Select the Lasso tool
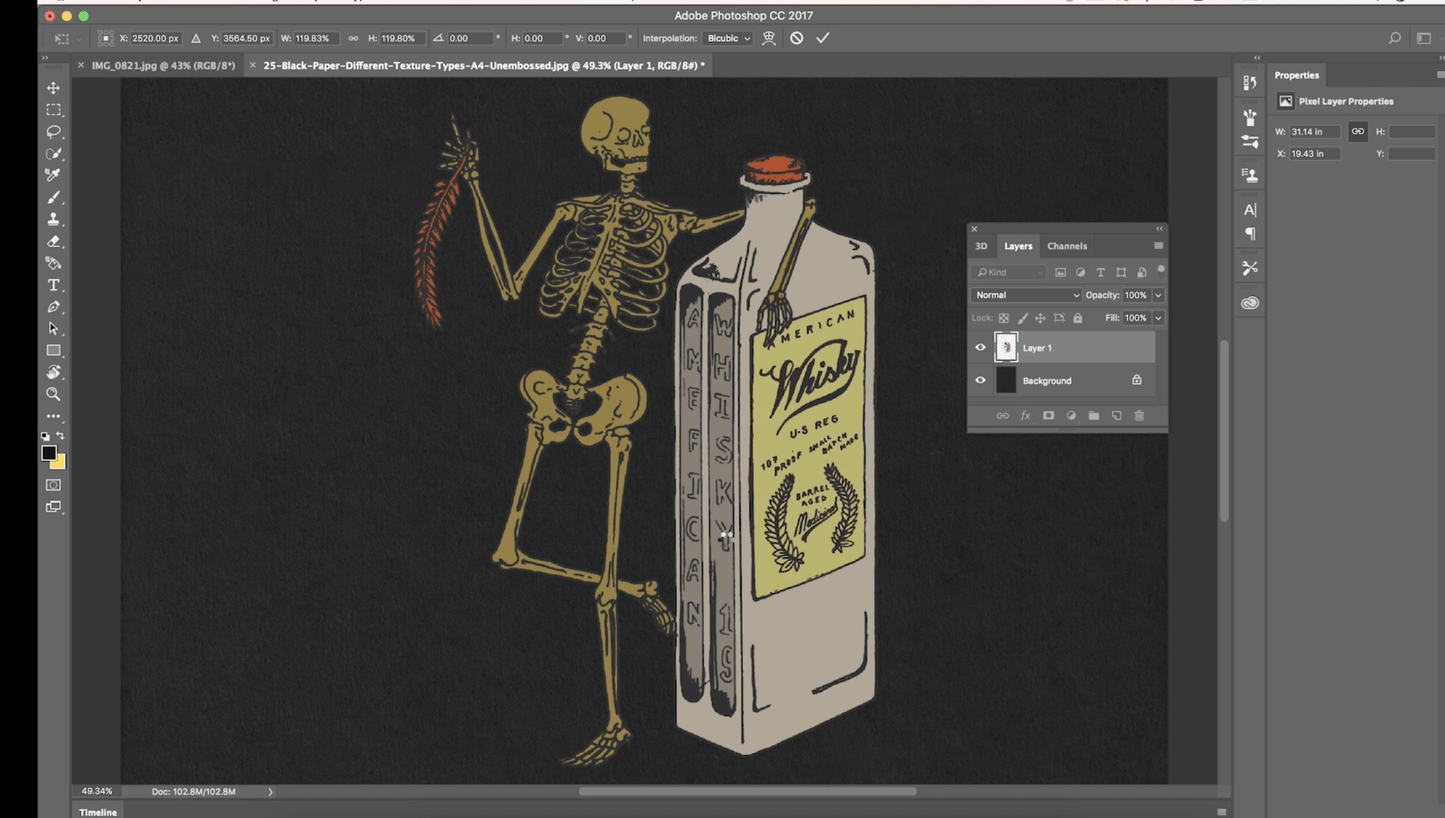 pos(53,132)
